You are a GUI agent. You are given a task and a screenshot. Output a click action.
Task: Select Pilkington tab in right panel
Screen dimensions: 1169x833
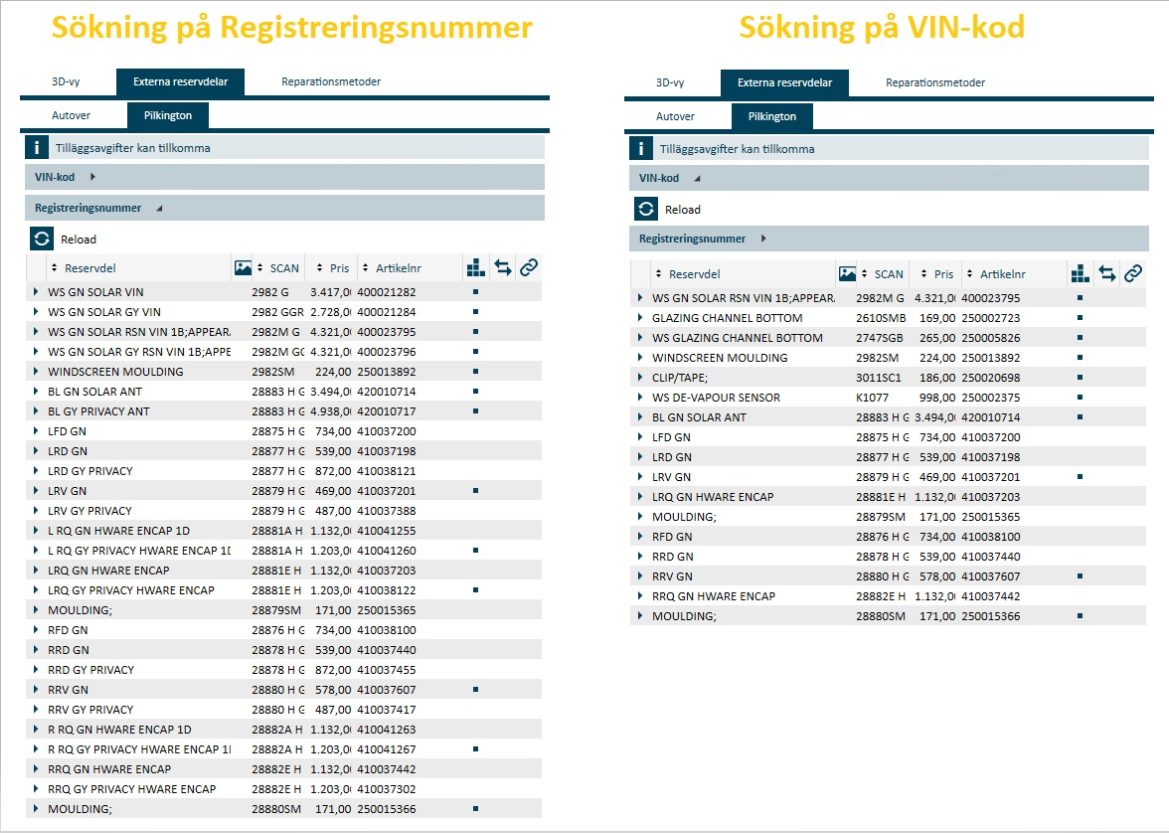coord(772,116)
